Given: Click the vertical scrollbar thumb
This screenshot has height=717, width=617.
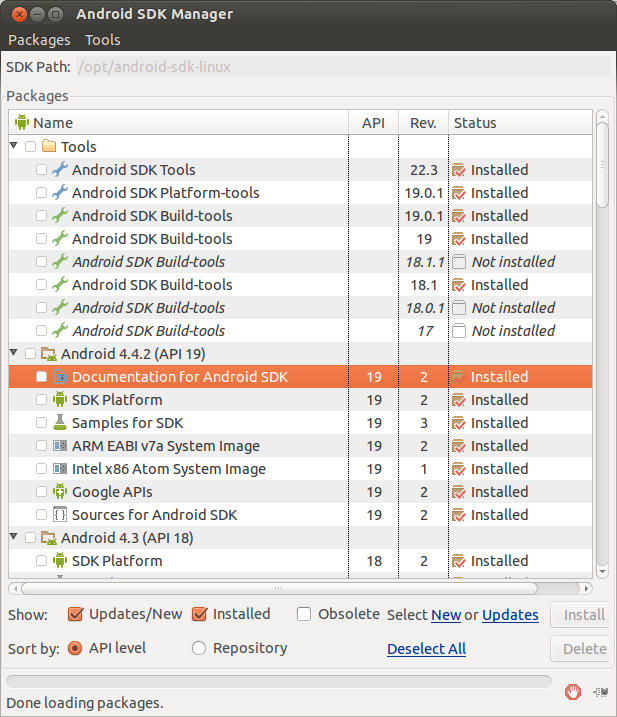Looking at the screenshot, I should pyautogui.click(x=602, y=165).
